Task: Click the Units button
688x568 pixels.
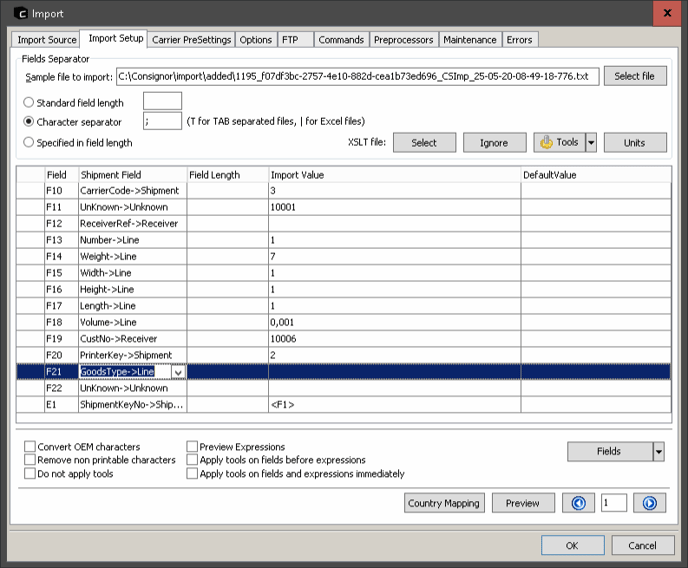Action: tap(635, 143)
